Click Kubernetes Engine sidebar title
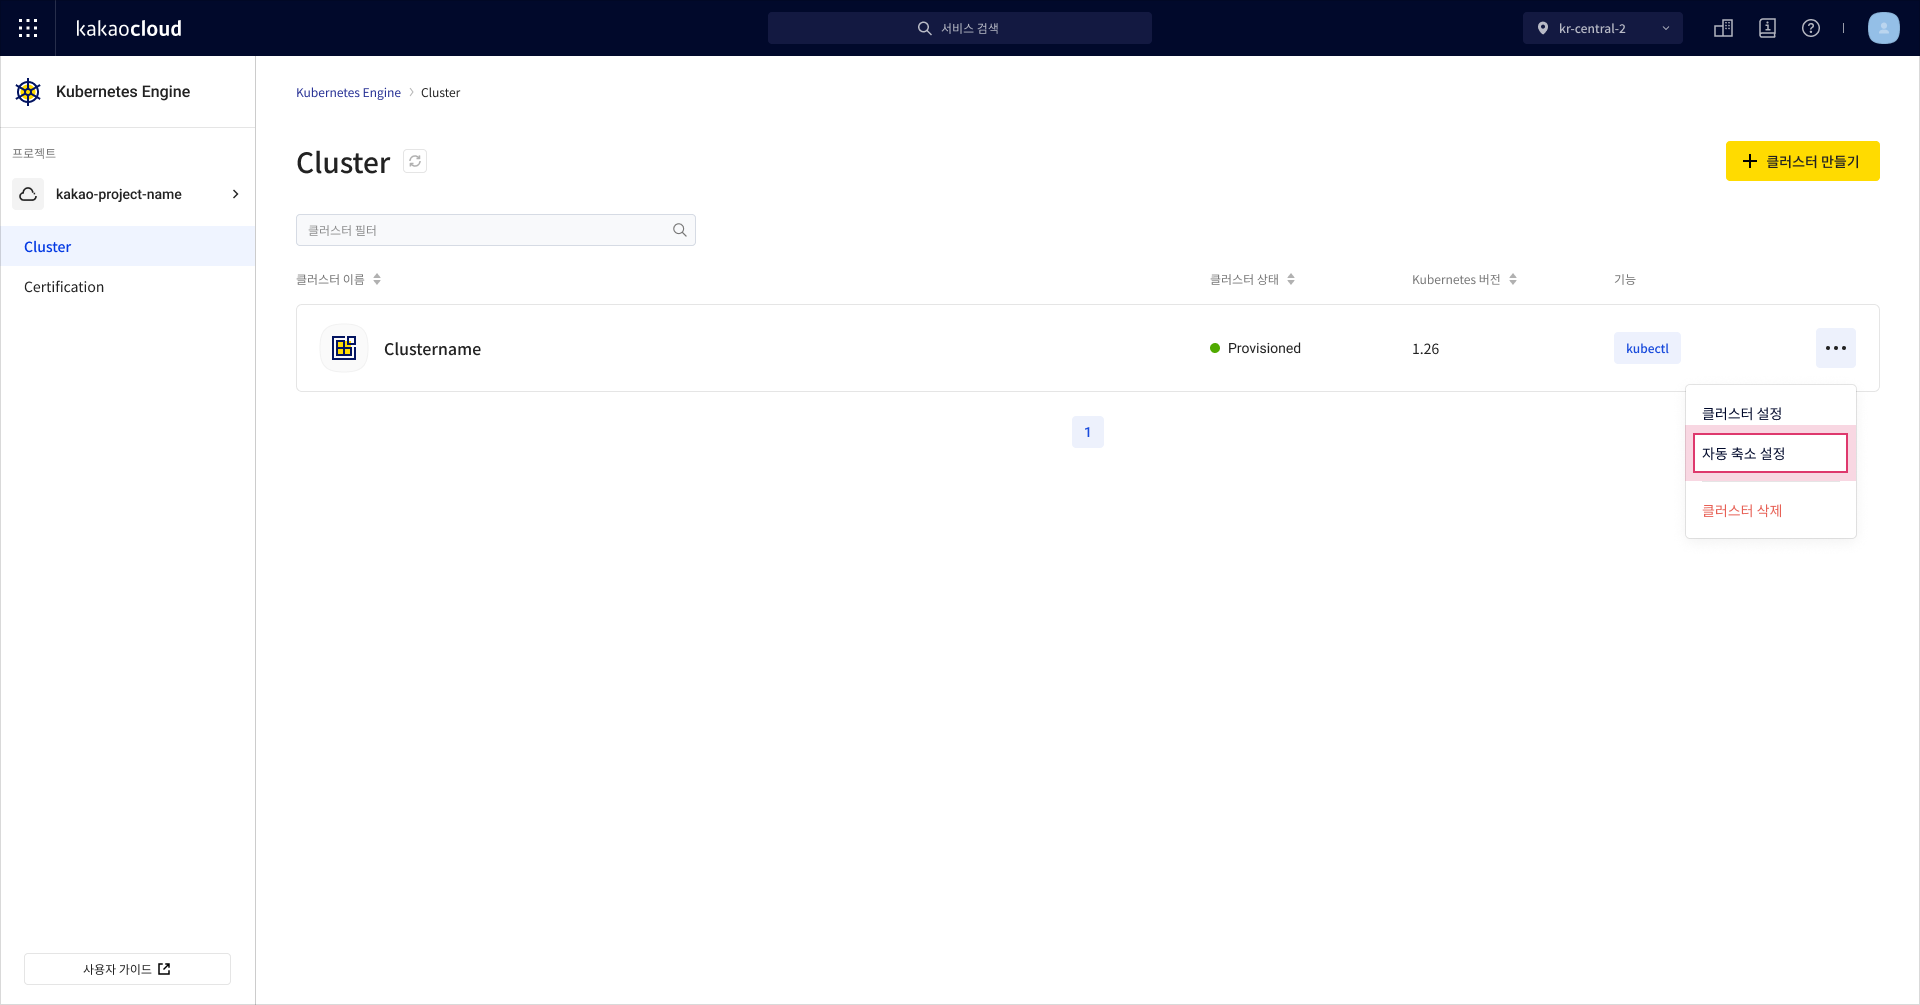The height and width of the screenshot is (1005, 1920). click(x=123, y=92)
